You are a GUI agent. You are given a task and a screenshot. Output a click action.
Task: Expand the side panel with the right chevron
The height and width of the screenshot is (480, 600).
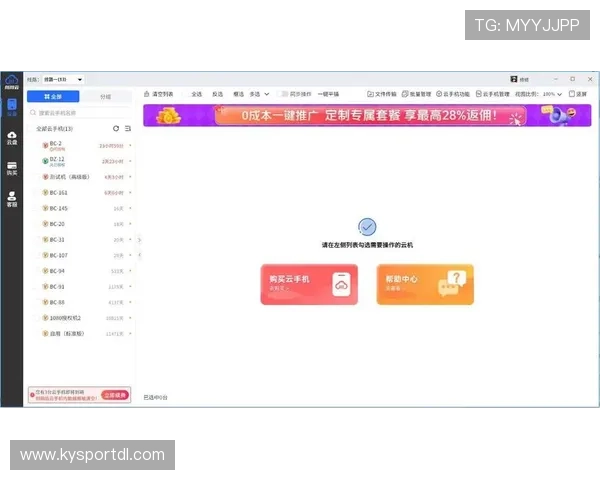(x=139, y=240)
